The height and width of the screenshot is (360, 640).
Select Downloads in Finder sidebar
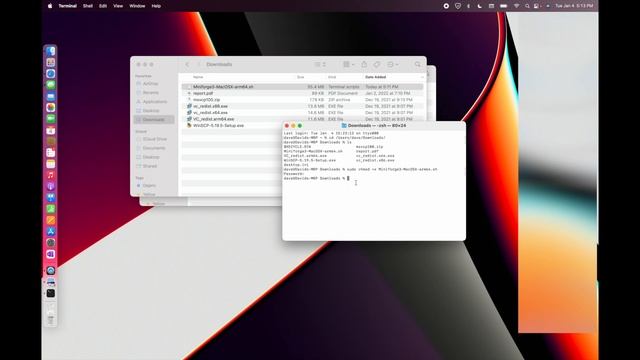pyautogui.click(x=154, y=120)
